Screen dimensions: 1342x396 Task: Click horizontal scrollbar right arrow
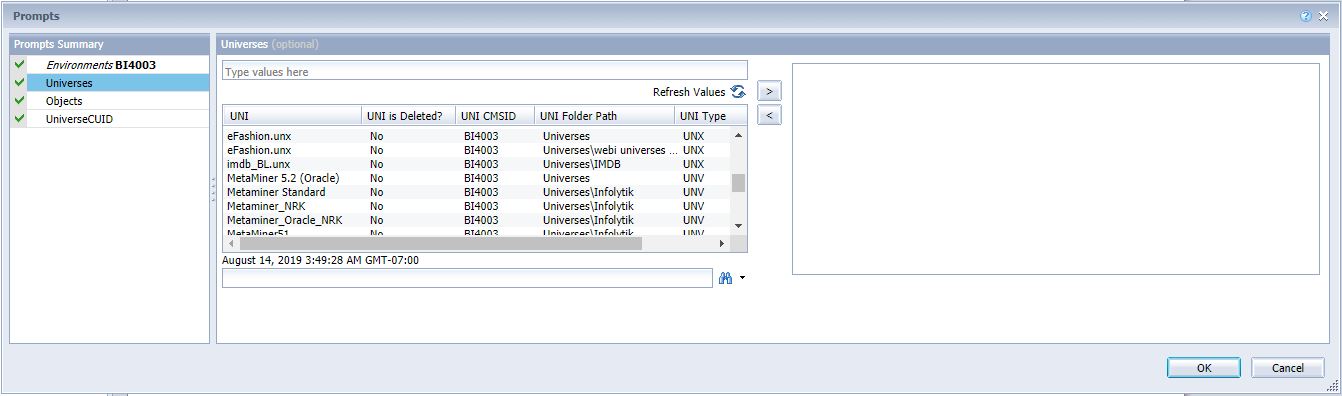[x=723, y=243]
